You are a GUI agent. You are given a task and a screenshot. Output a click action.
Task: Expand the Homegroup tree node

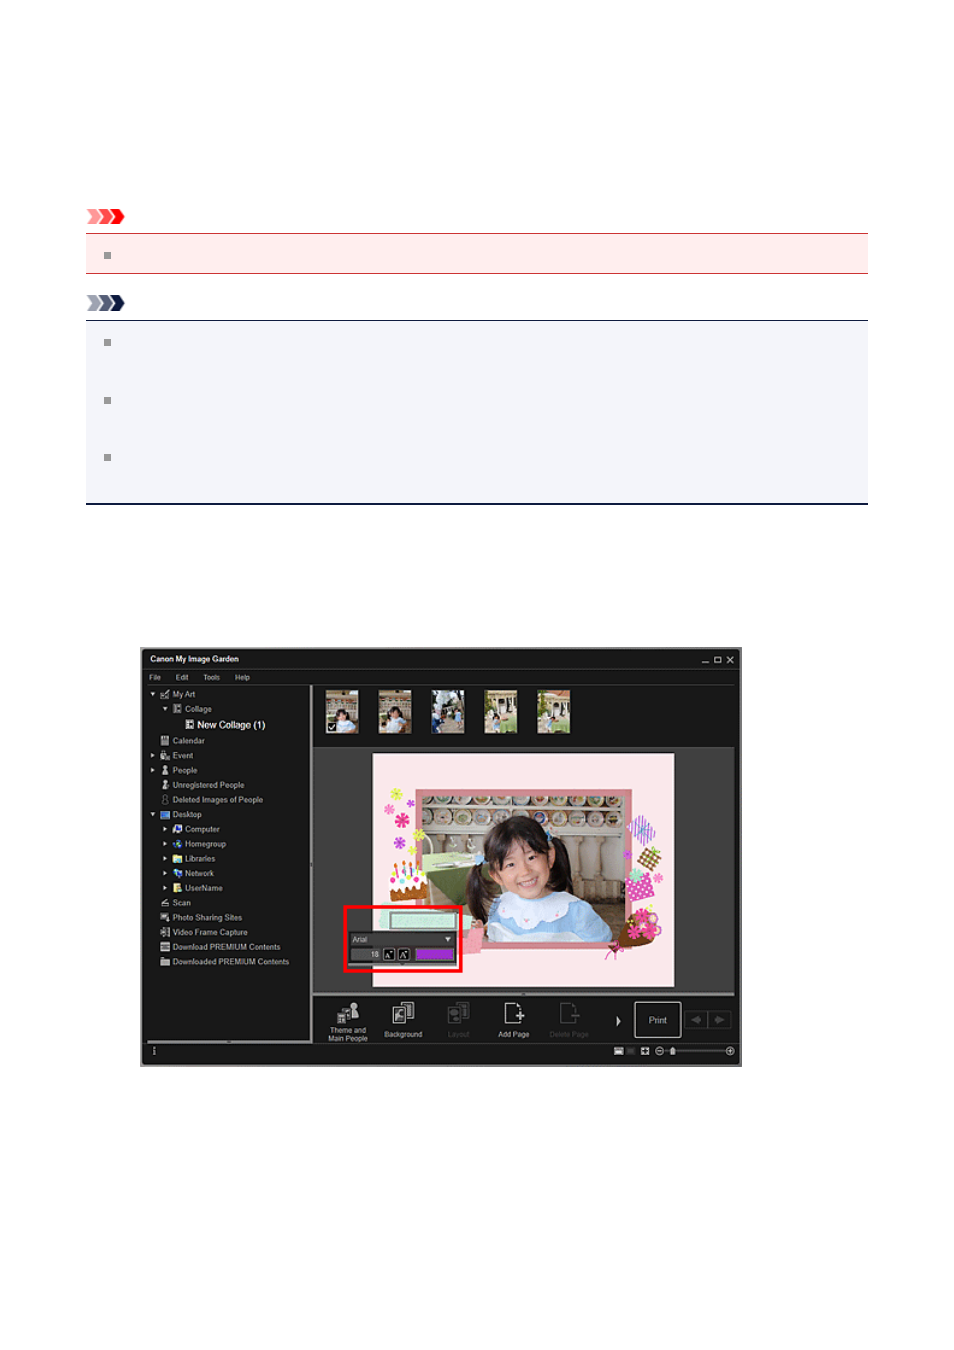[165, 844]
